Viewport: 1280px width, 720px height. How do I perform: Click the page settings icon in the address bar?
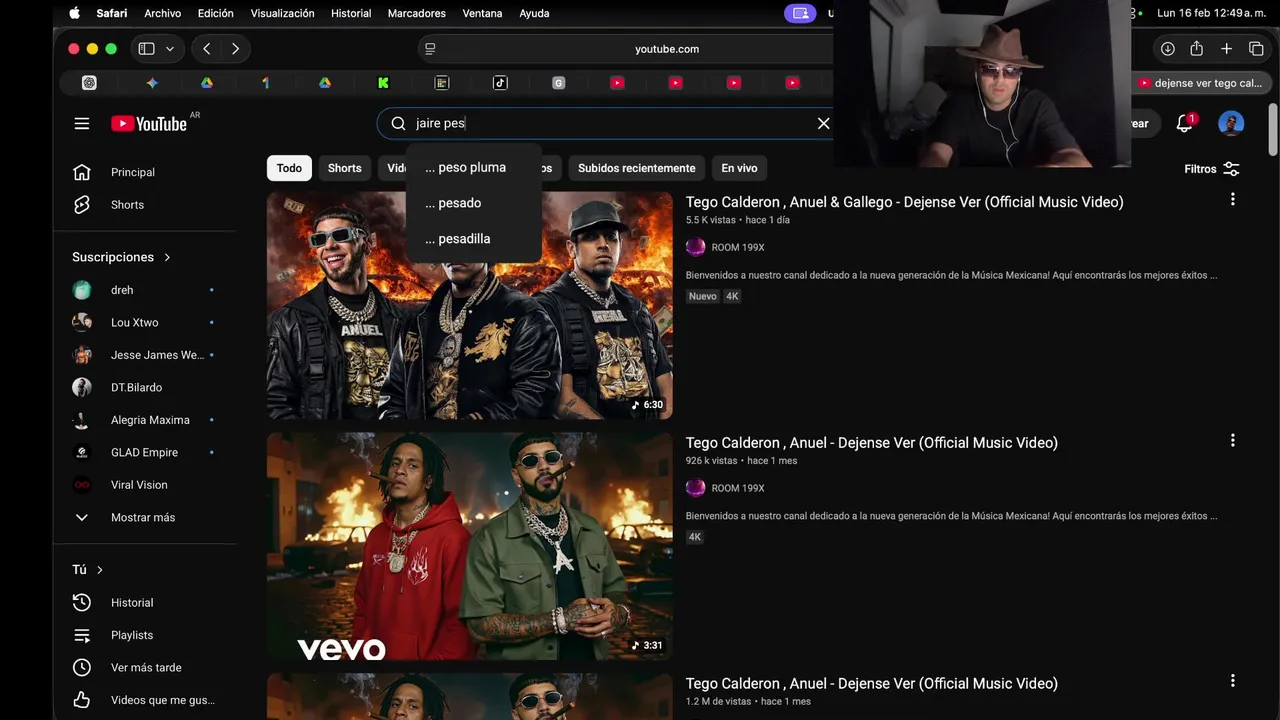(430, 48)
